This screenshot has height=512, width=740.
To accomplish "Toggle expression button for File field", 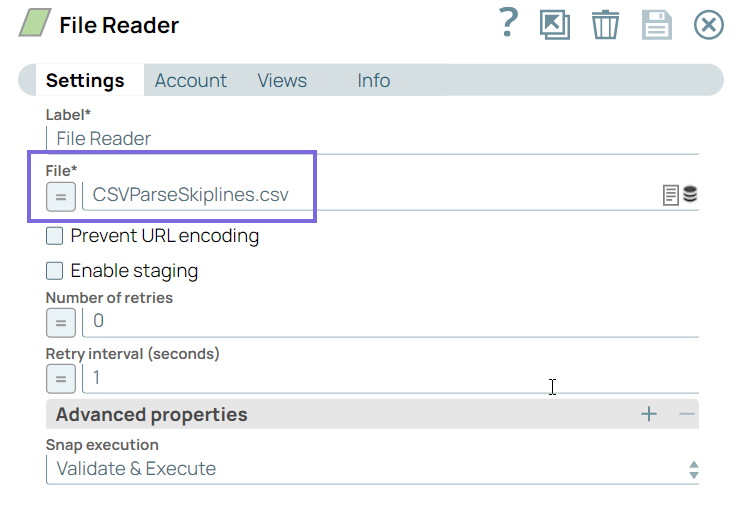I will [60, 197].
